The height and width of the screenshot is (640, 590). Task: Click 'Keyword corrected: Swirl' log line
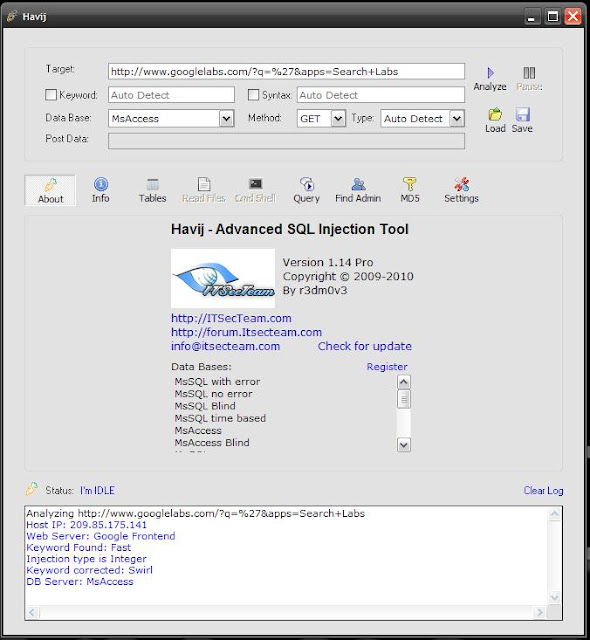point(89,570)
